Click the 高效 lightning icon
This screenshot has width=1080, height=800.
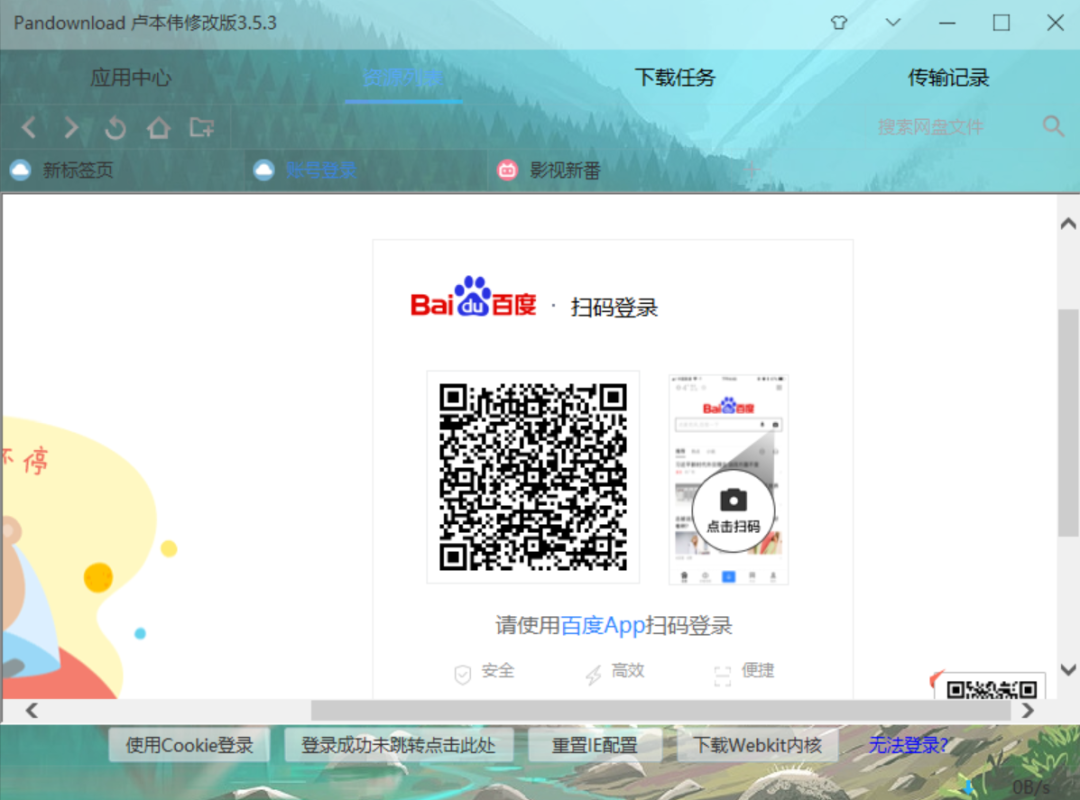(x=593, y=675)
